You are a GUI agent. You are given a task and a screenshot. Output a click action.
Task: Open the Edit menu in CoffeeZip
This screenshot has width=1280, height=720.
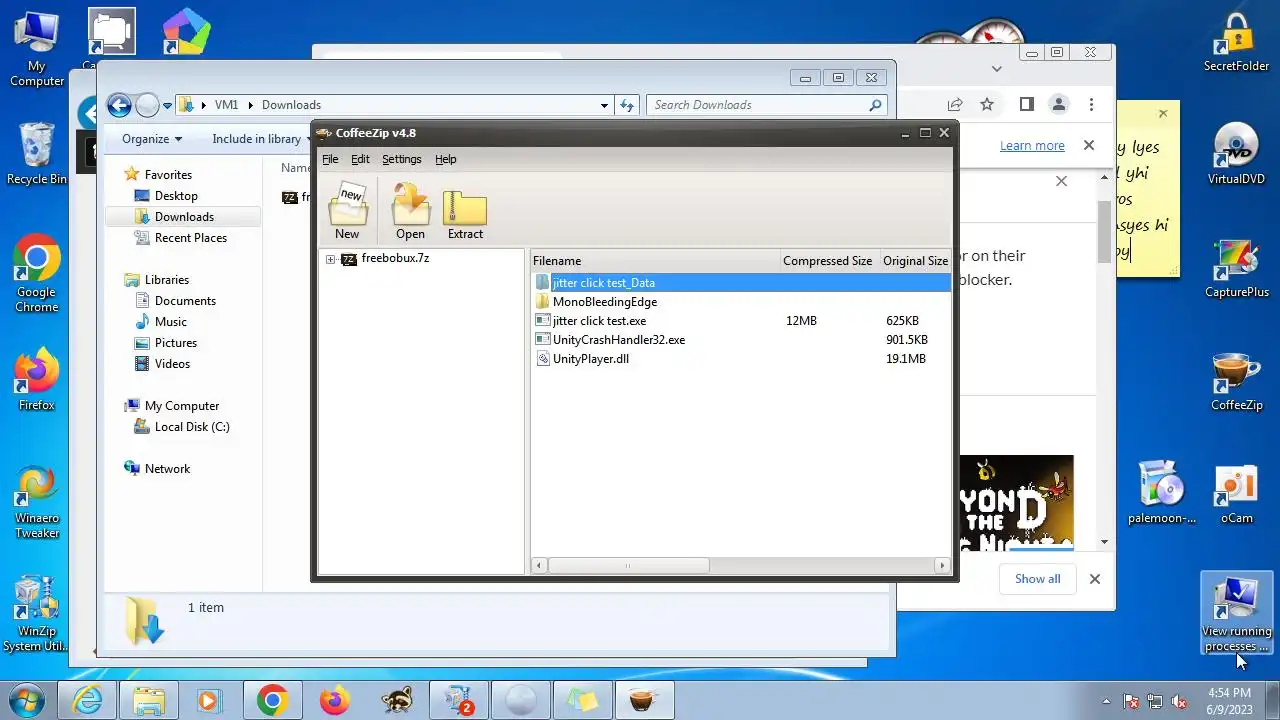(x=360, y=159)
